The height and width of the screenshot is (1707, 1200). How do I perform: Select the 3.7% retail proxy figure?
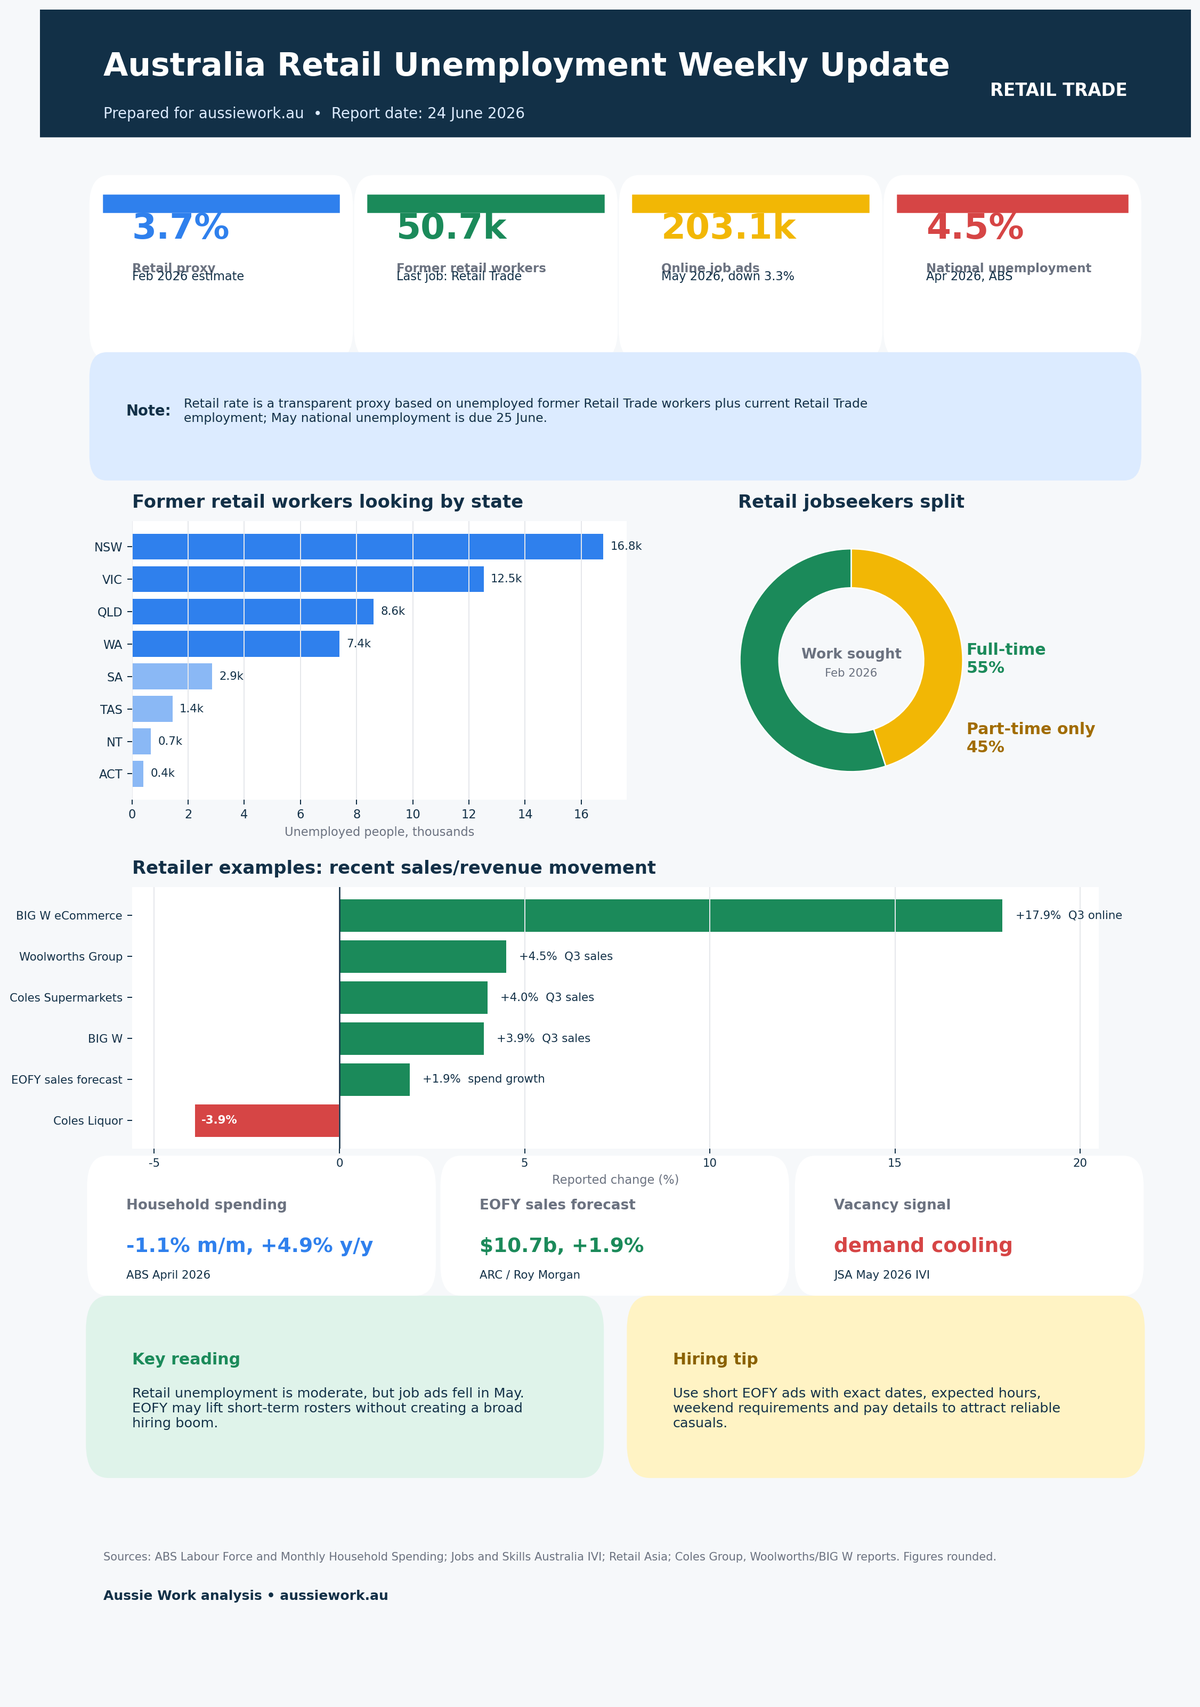[x=181, y=229]
